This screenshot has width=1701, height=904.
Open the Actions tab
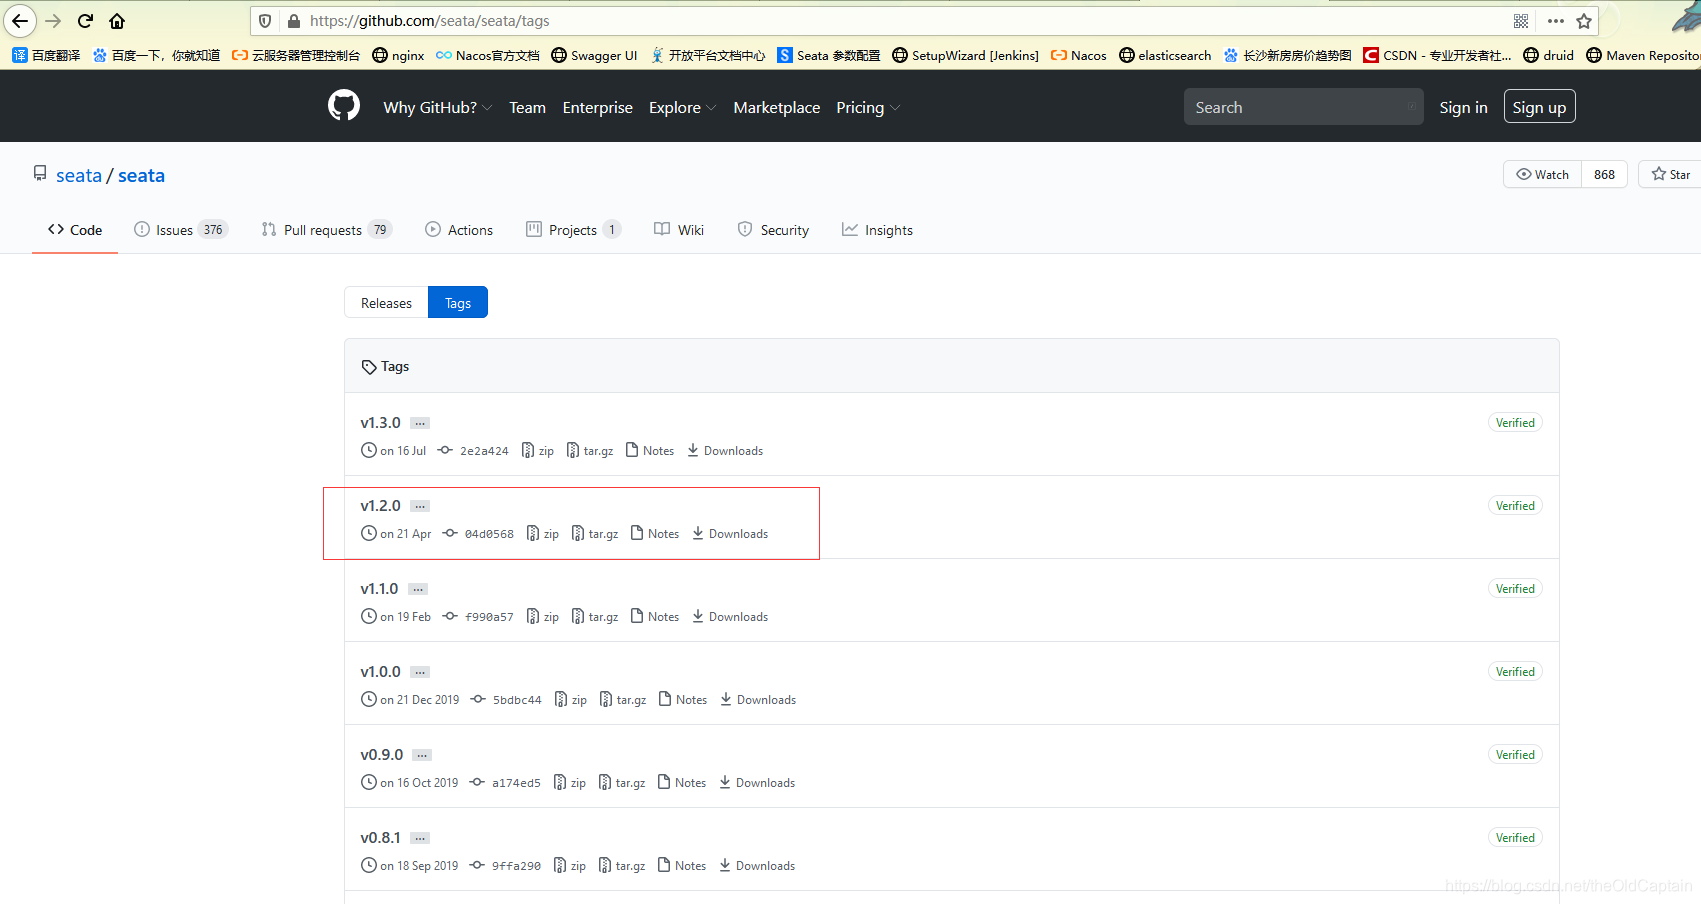(459, 230)
